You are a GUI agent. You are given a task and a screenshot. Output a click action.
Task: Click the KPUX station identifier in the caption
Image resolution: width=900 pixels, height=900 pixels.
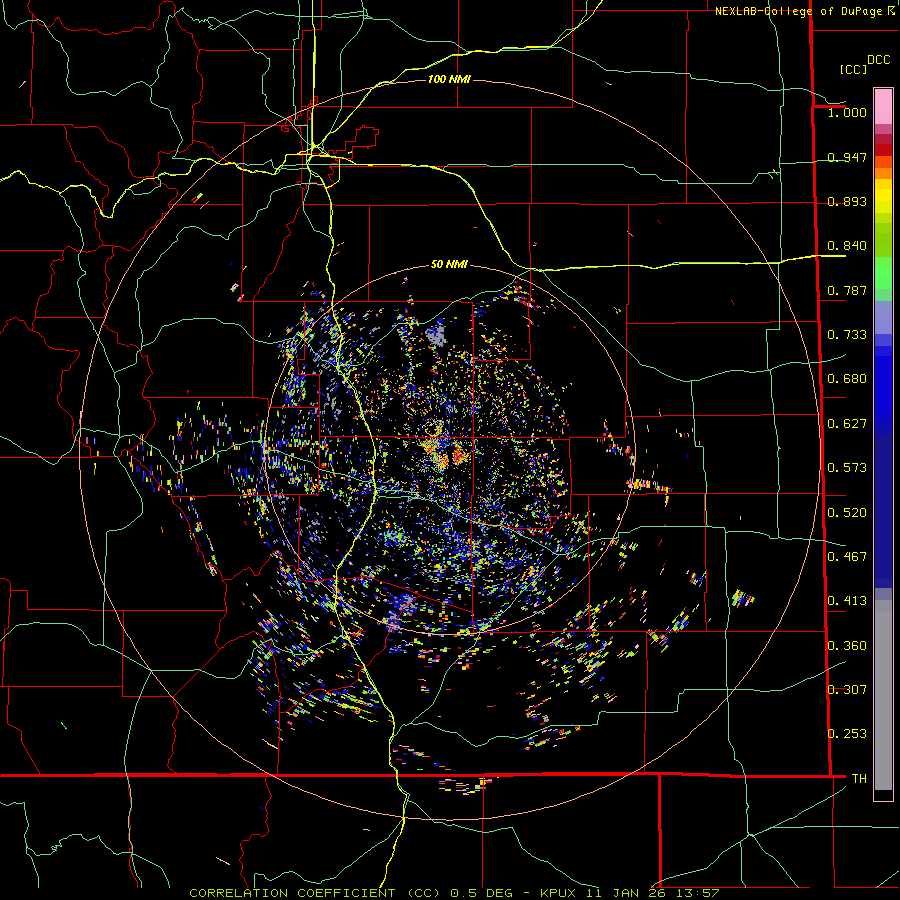click(x=558, y=893)
